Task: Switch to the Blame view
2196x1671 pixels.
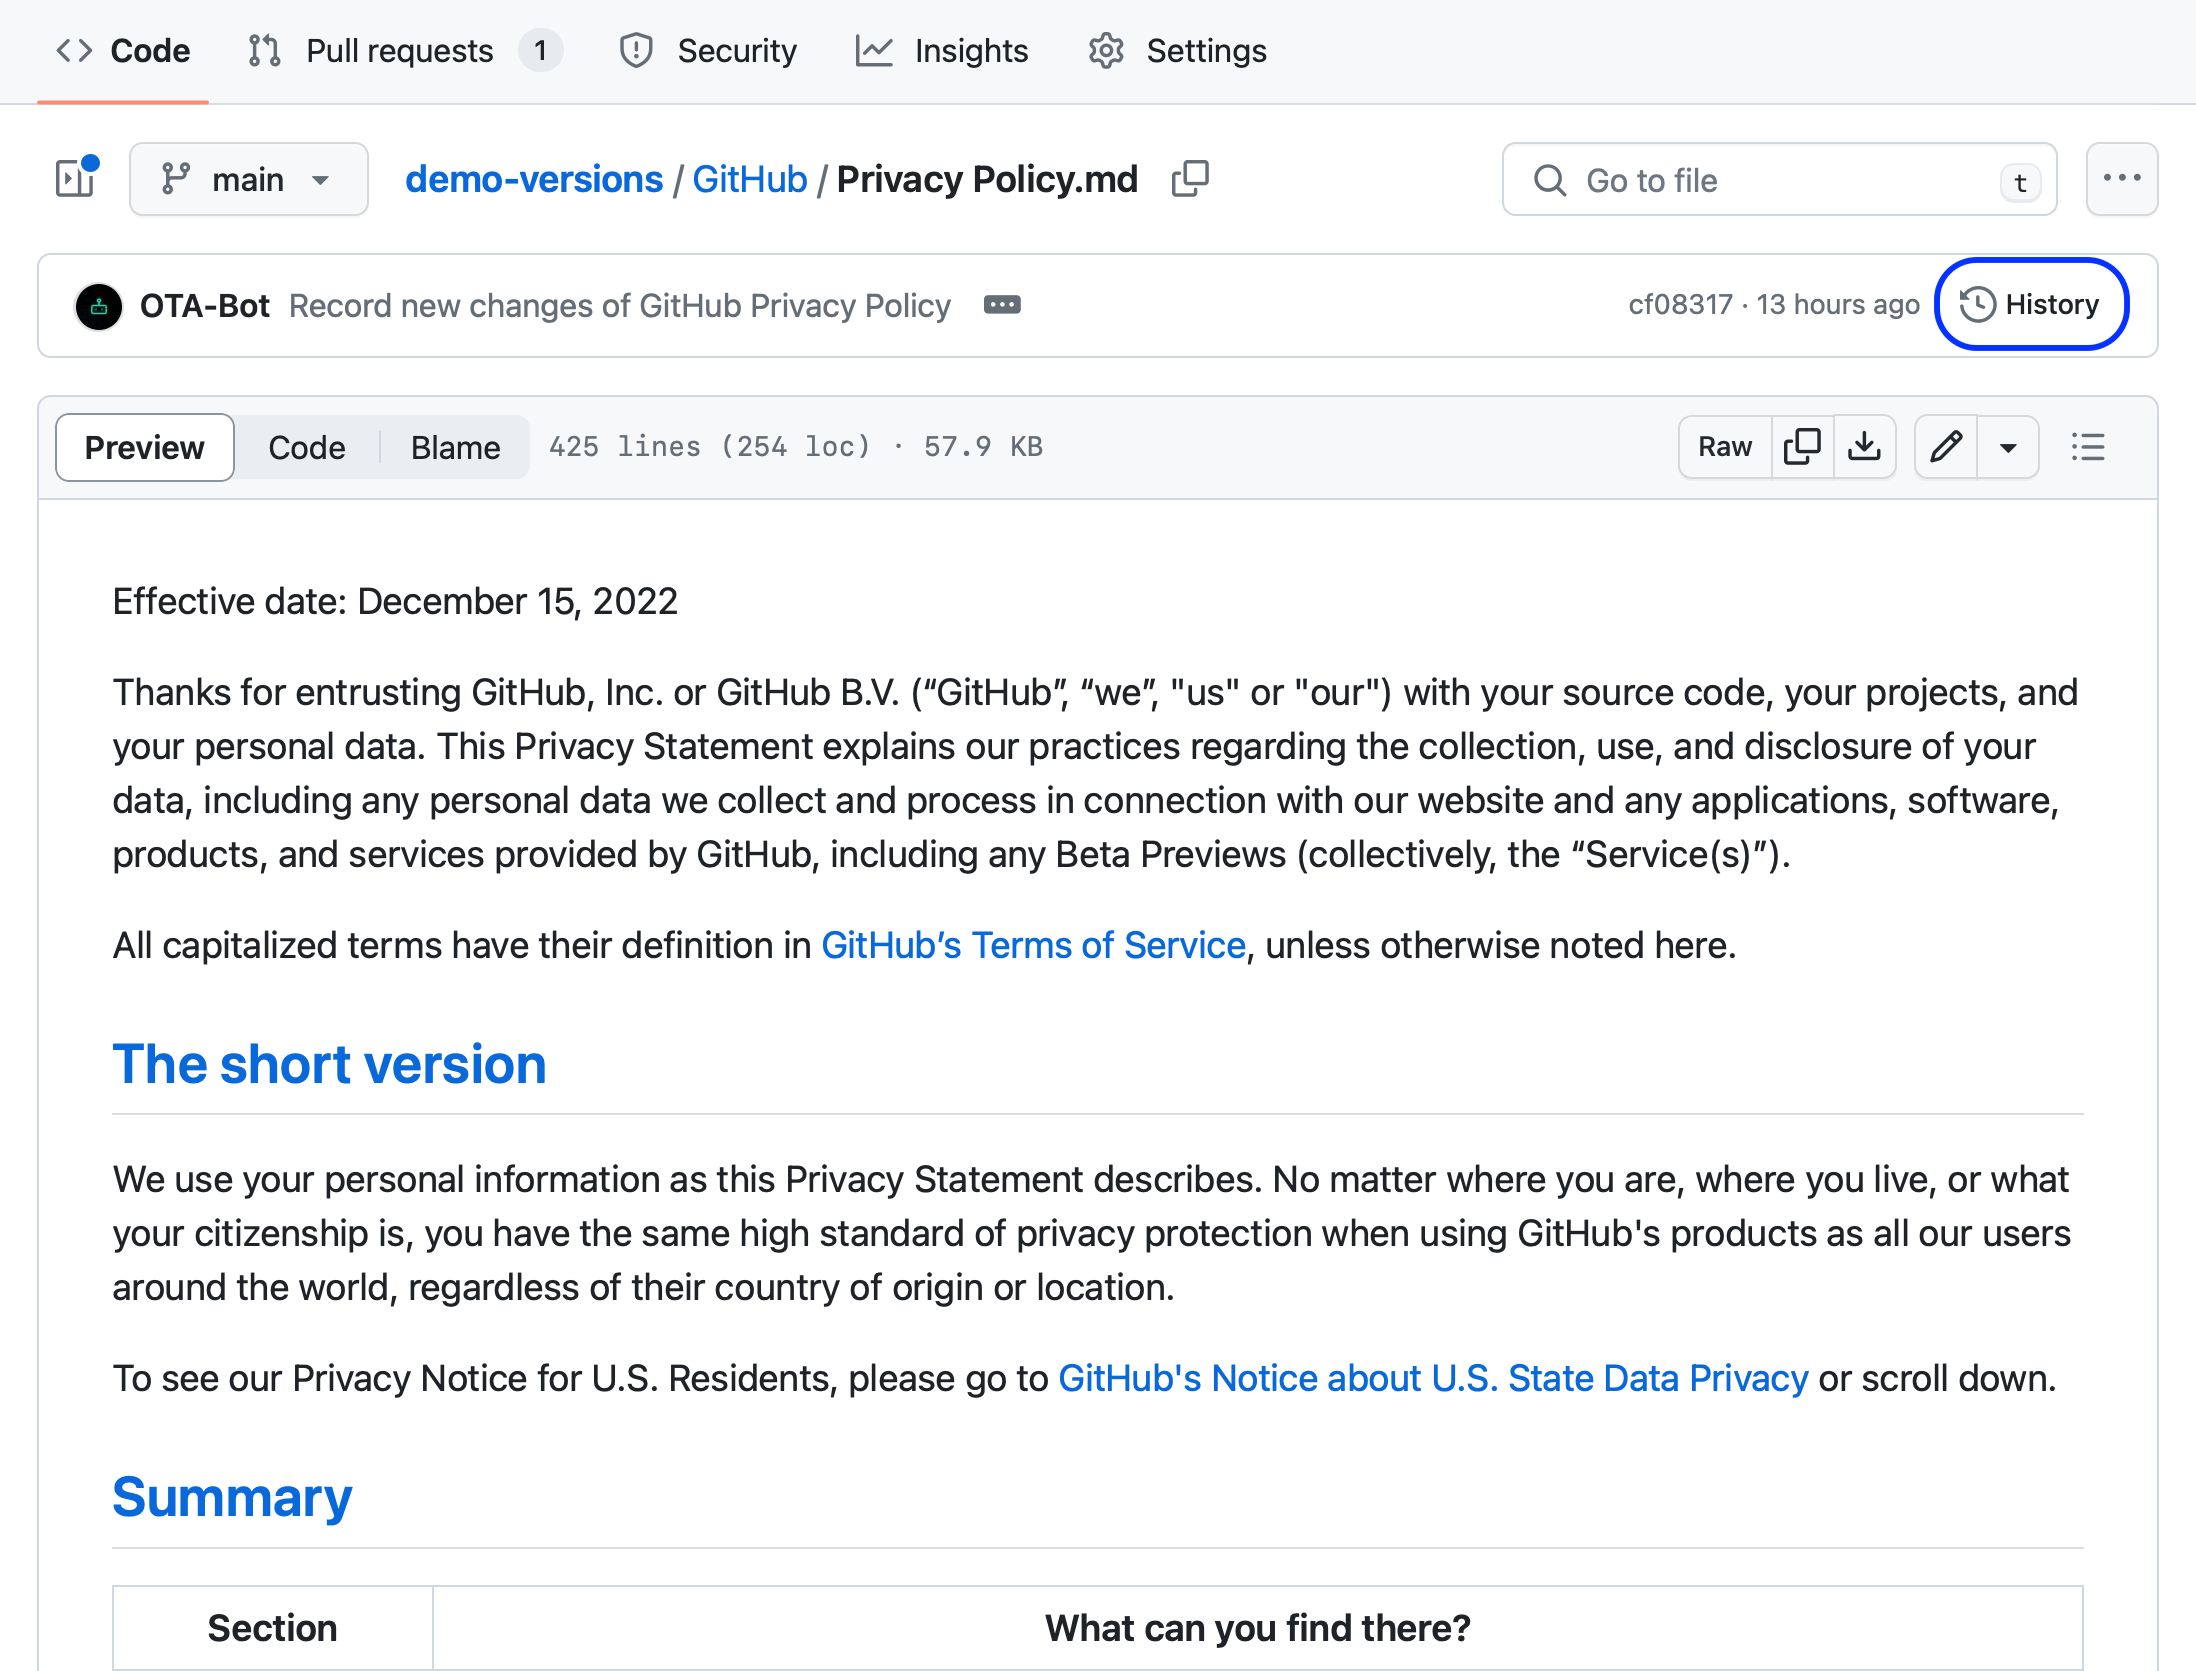Action: pyautogui.click(x=455, y=447)
